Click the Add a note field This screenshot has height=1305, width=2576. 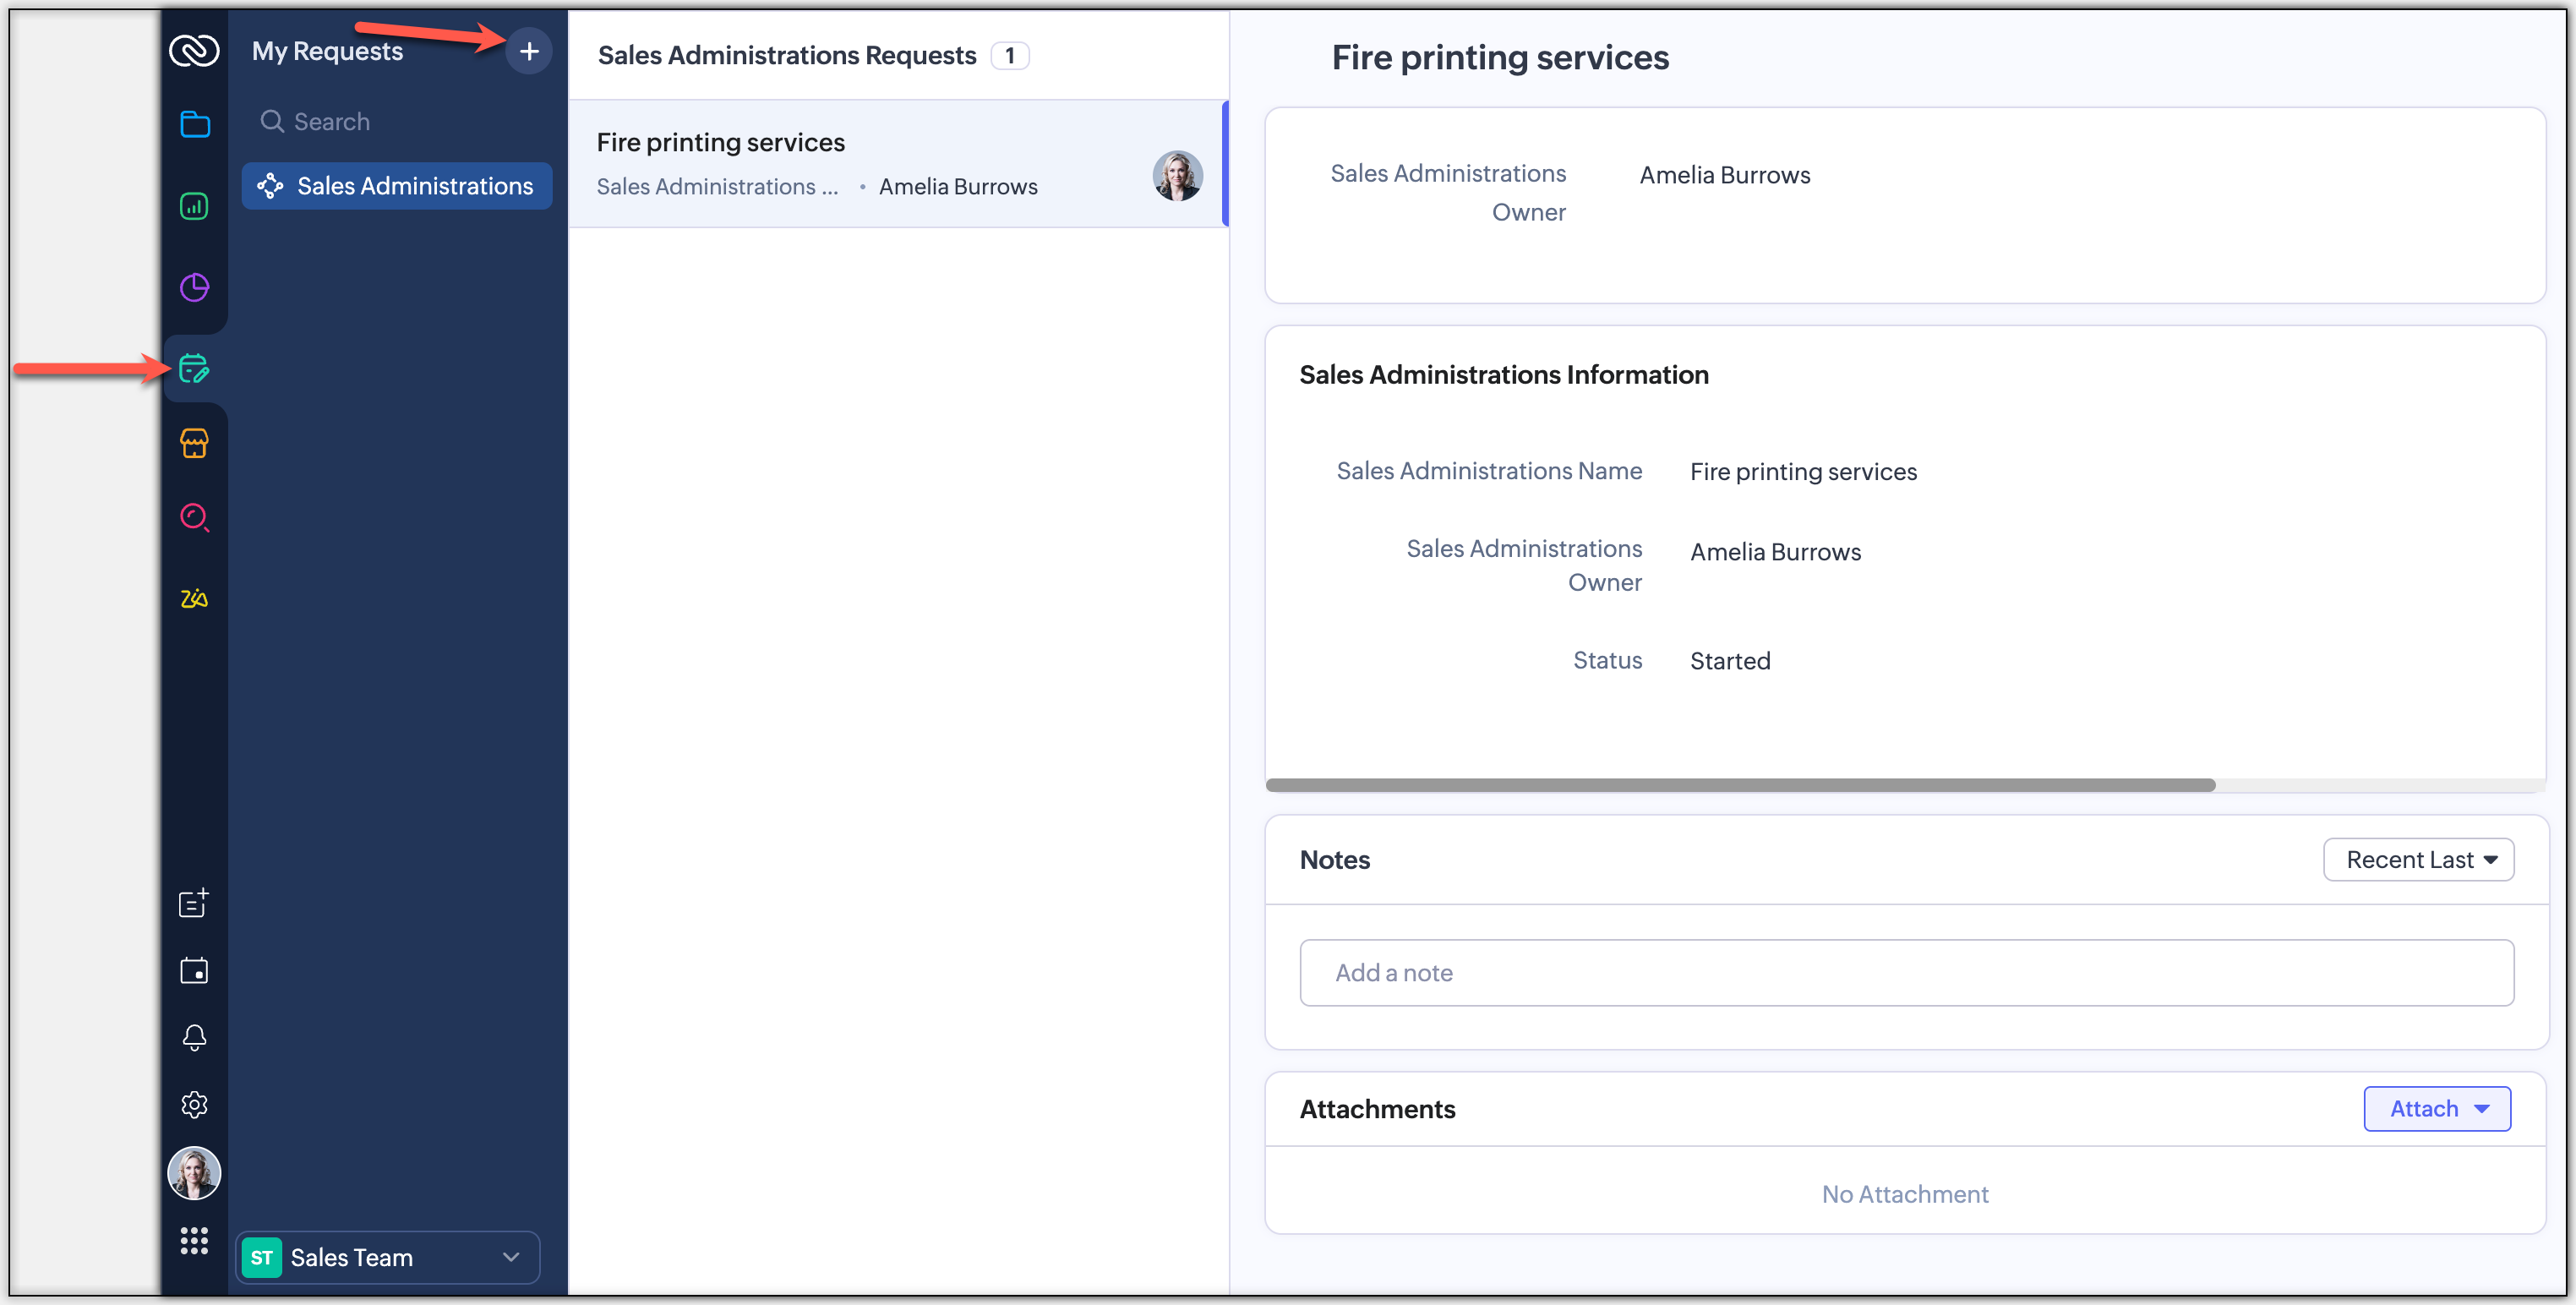point(1905,973)
